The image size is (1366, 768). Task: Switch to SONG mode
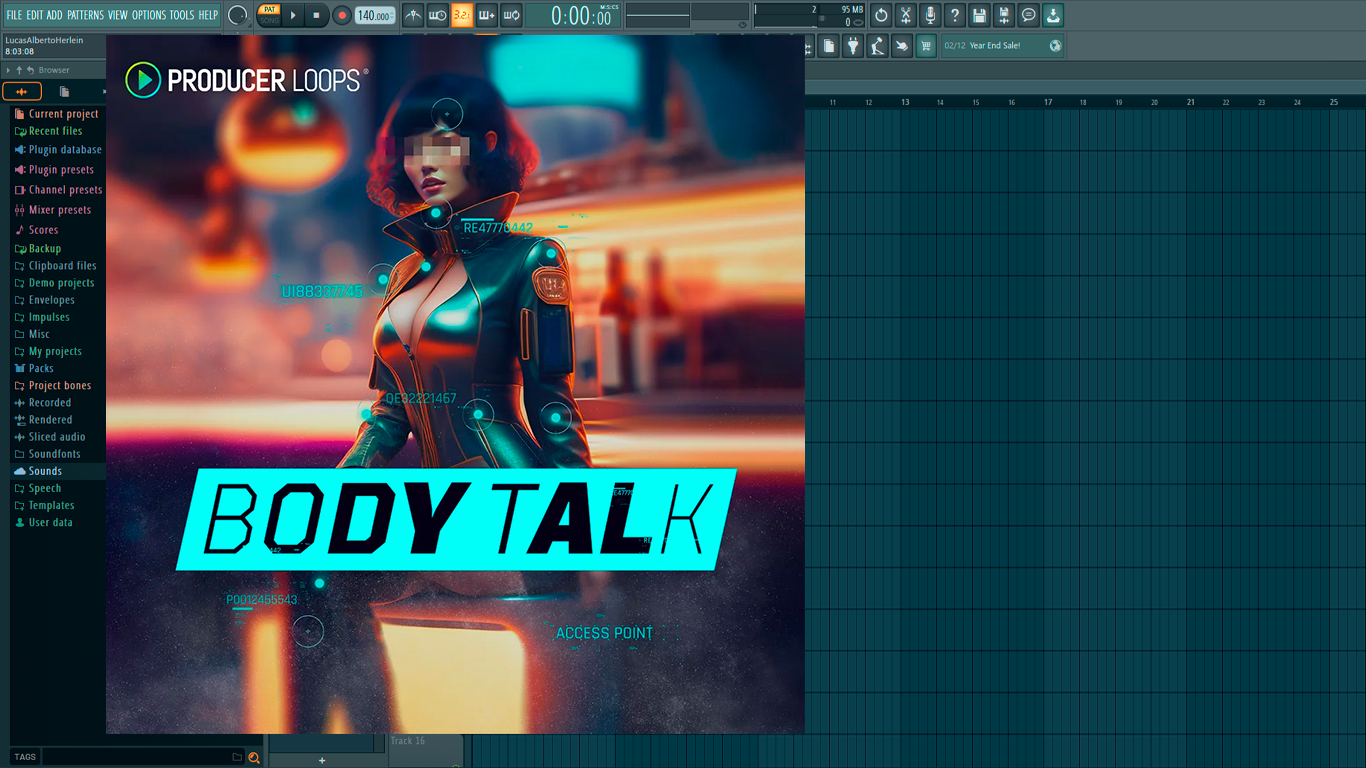[269, 20]
